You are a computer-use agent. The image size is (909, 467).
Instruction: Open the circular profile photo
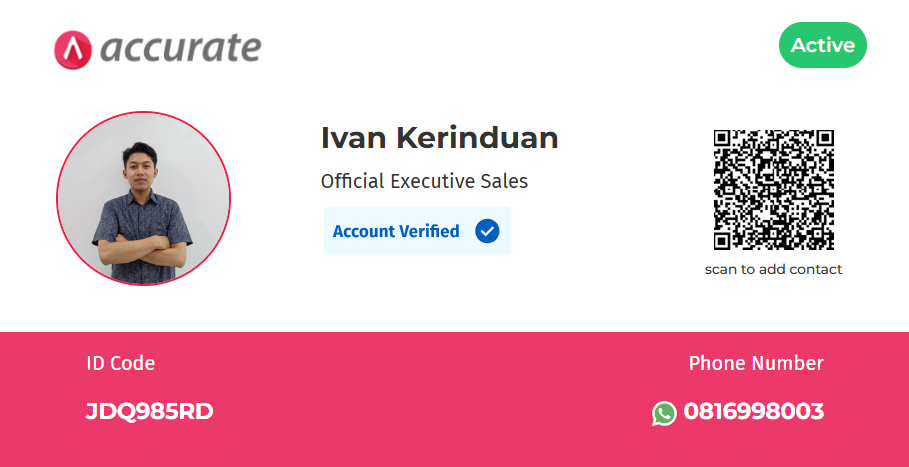tap(143, 198)
